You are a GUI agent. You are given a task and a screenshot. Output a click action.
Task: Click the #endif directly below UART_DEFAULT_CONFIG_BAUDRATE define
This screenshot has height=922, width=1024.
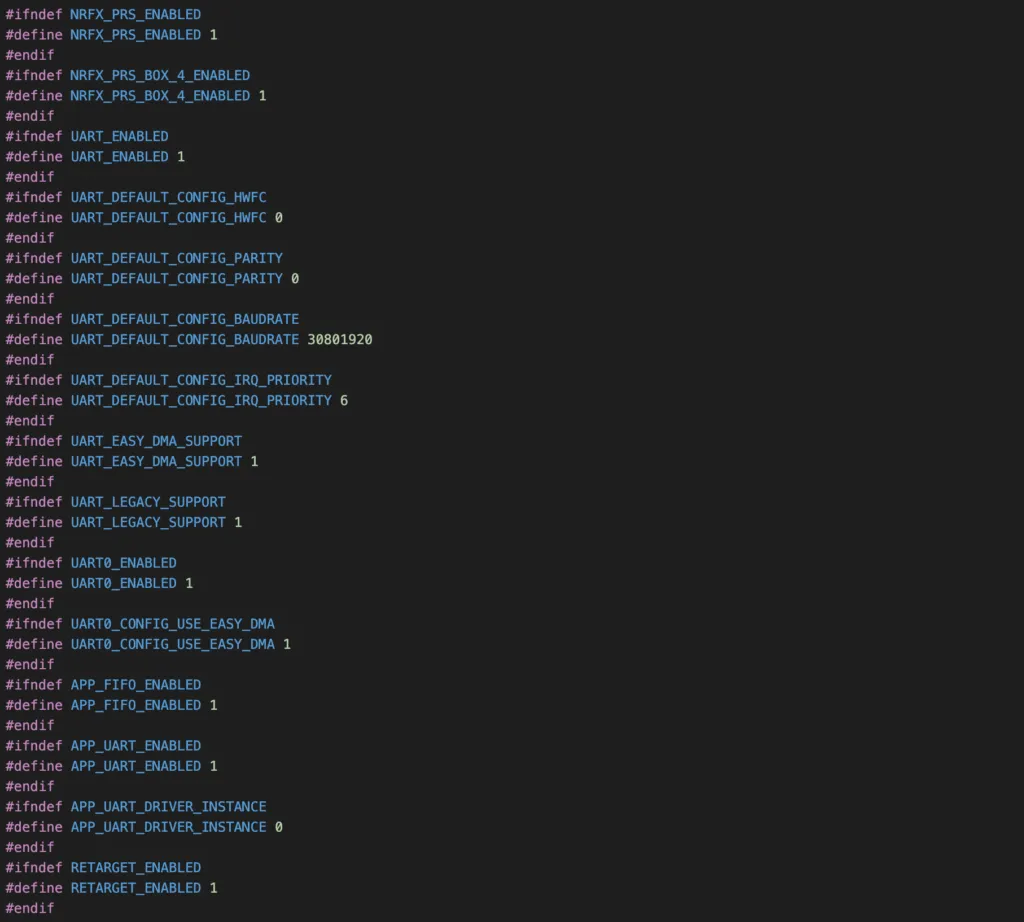30,360
